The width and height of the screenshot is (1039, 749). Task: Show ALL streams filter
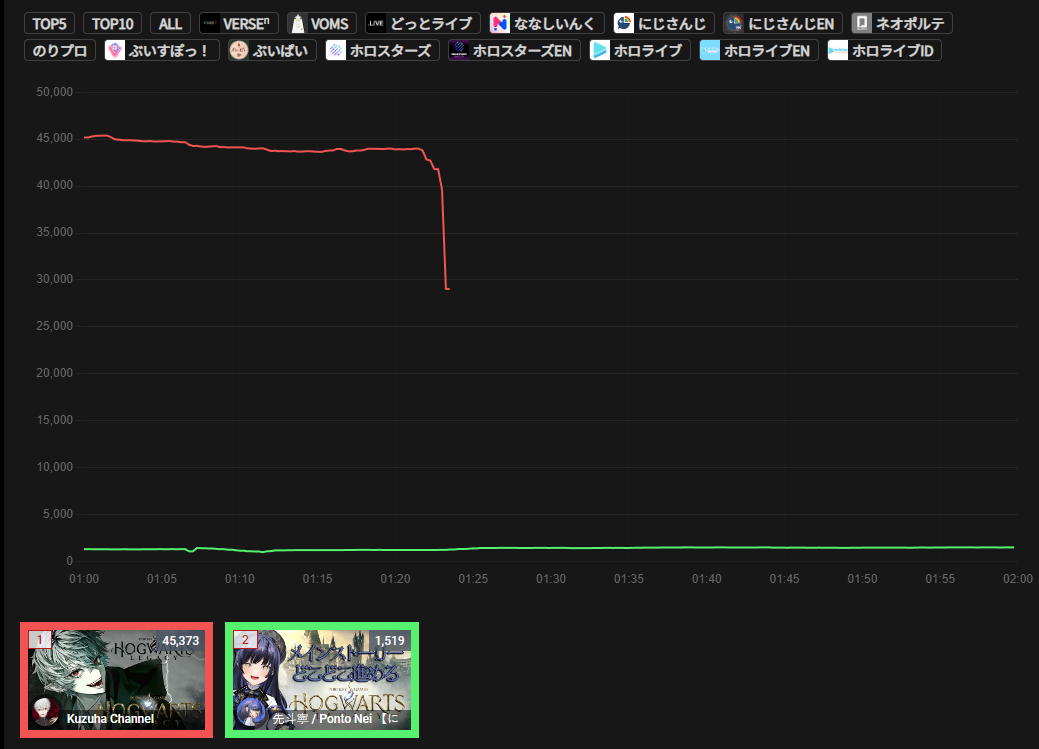click(x=170, y=24)
